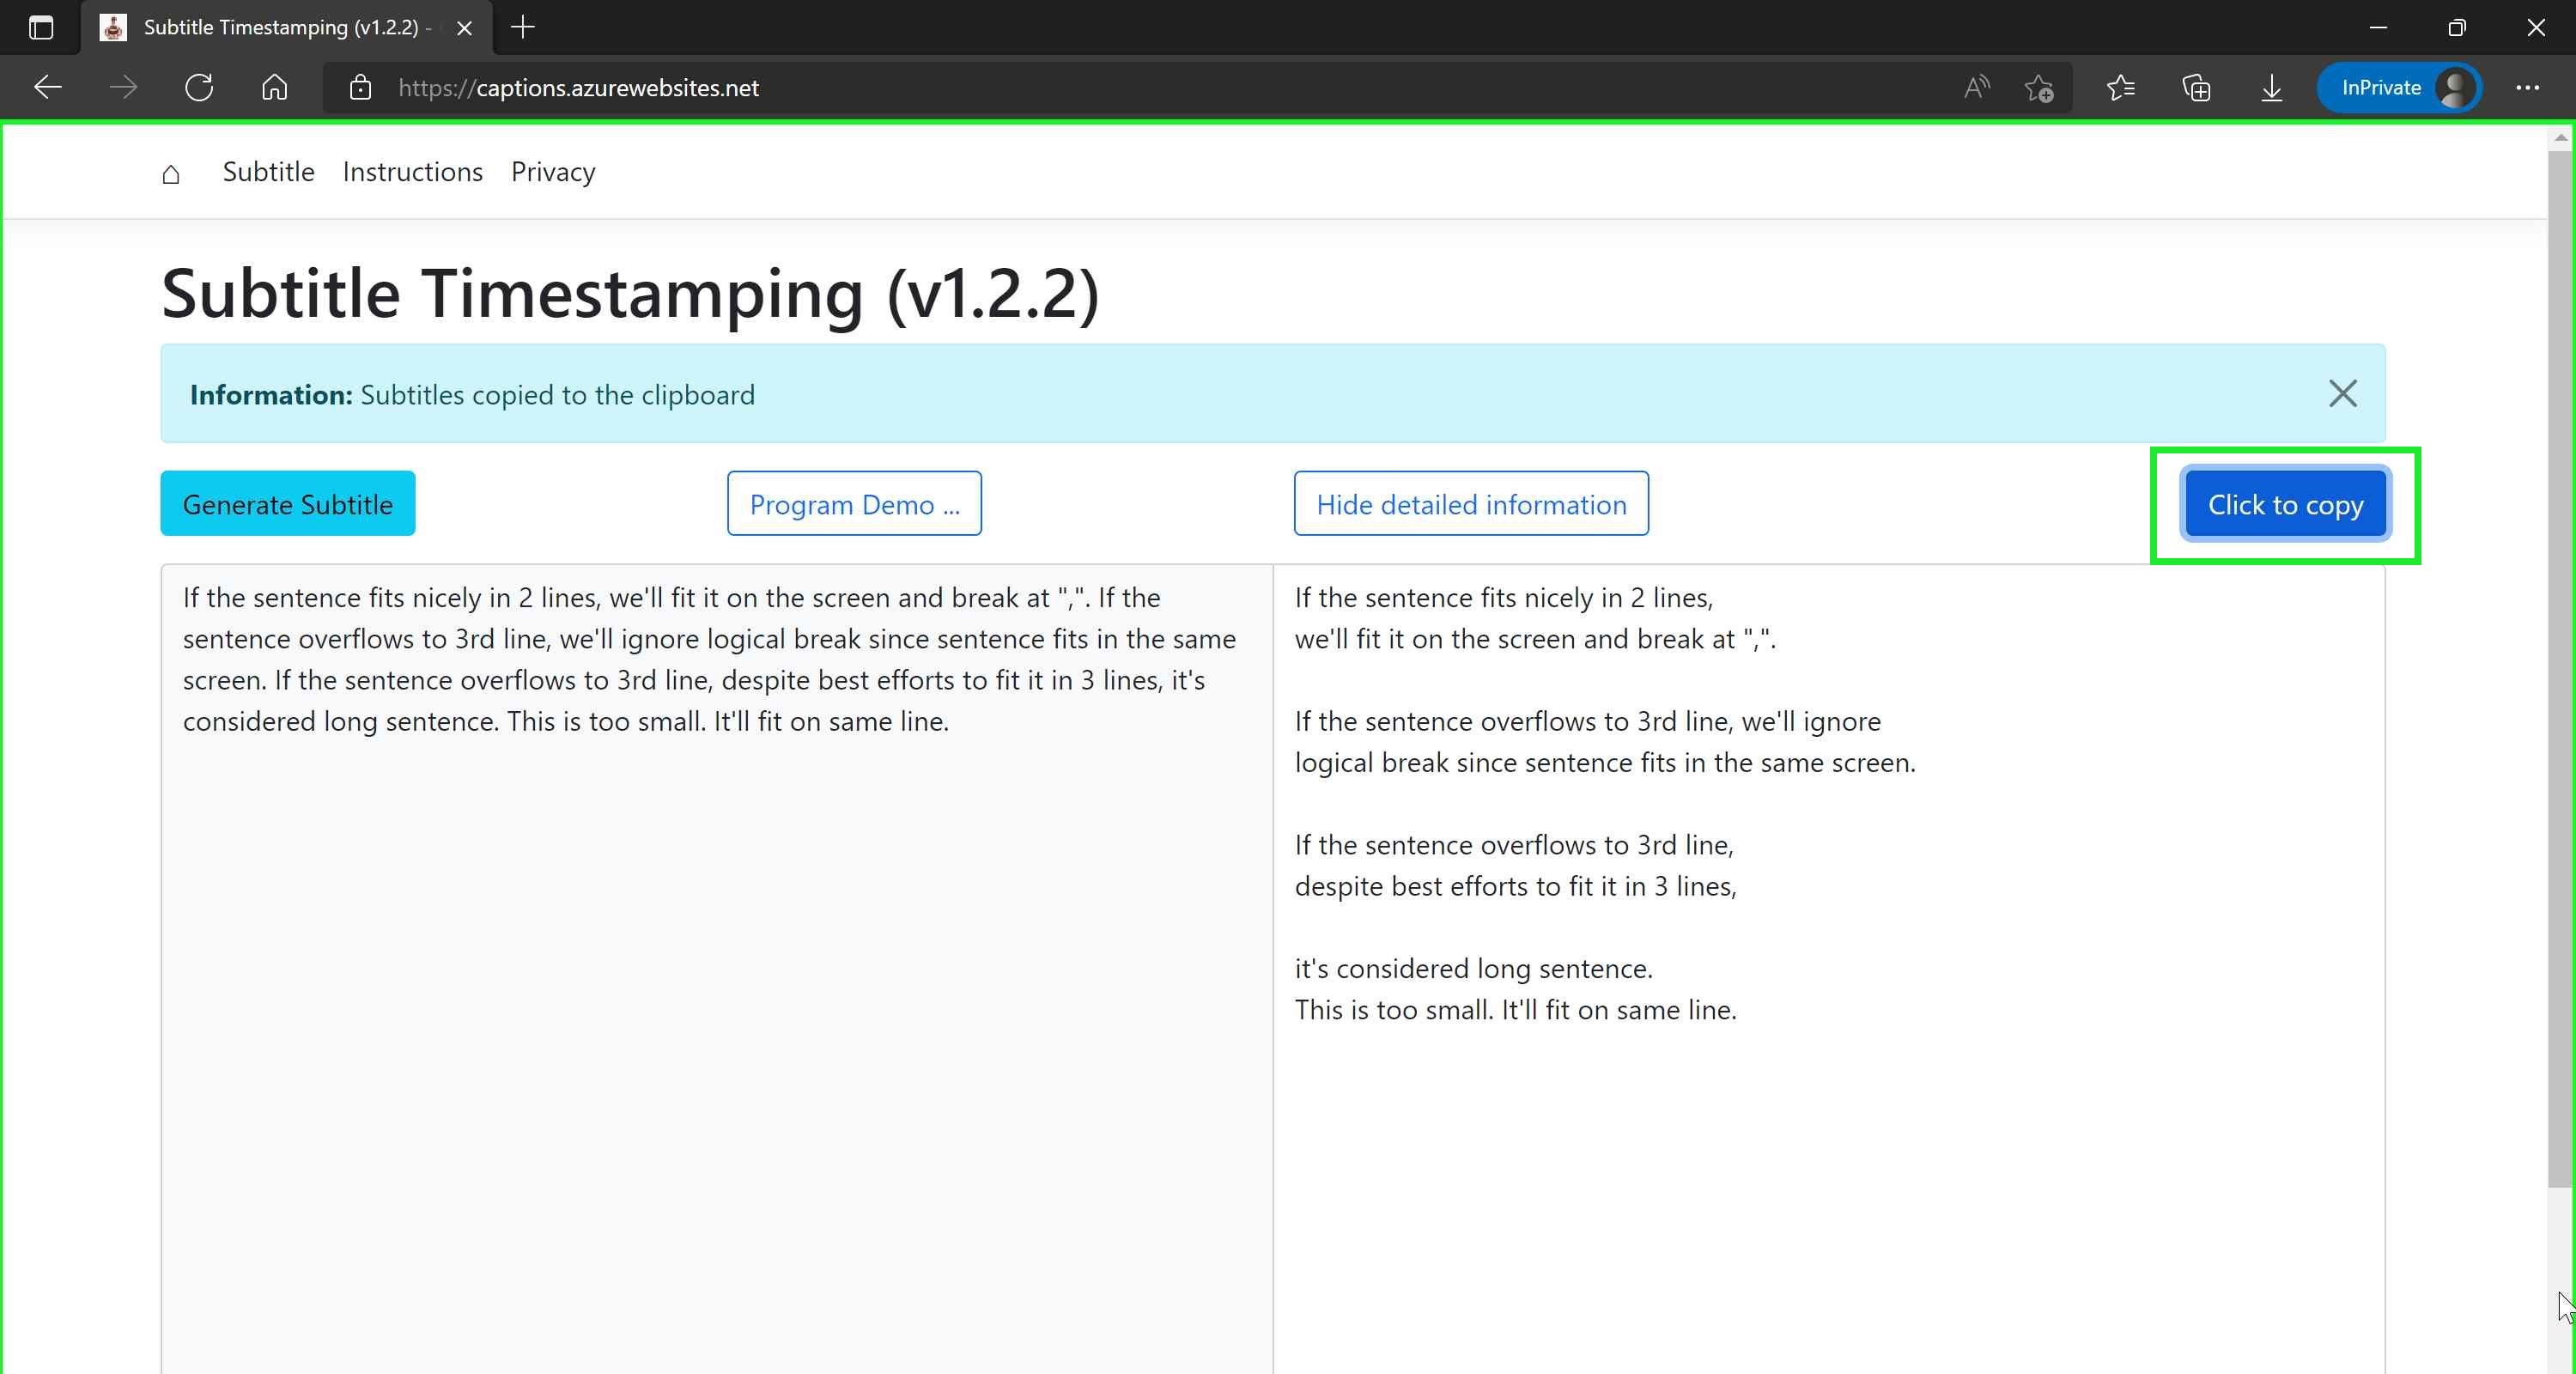Click the Generate Subtitle button
2576x1374 pixels.
[288, 504]
